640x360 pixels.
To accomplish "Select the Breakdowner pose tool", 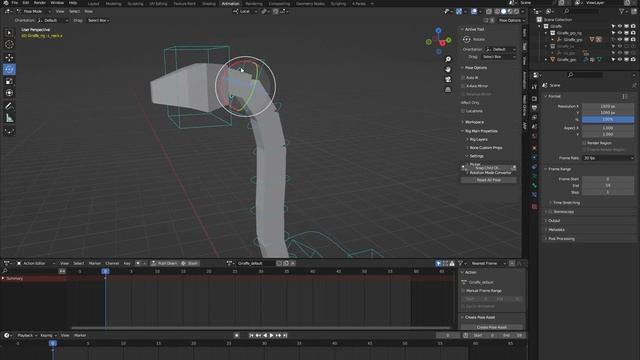I will pos(9,131).
